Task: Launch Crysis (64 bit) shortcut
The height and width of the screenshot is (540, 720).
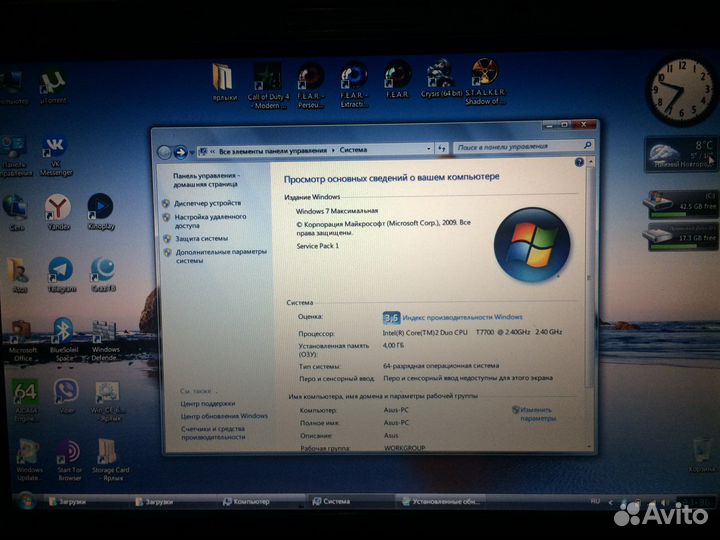Action: pos(441,79)
